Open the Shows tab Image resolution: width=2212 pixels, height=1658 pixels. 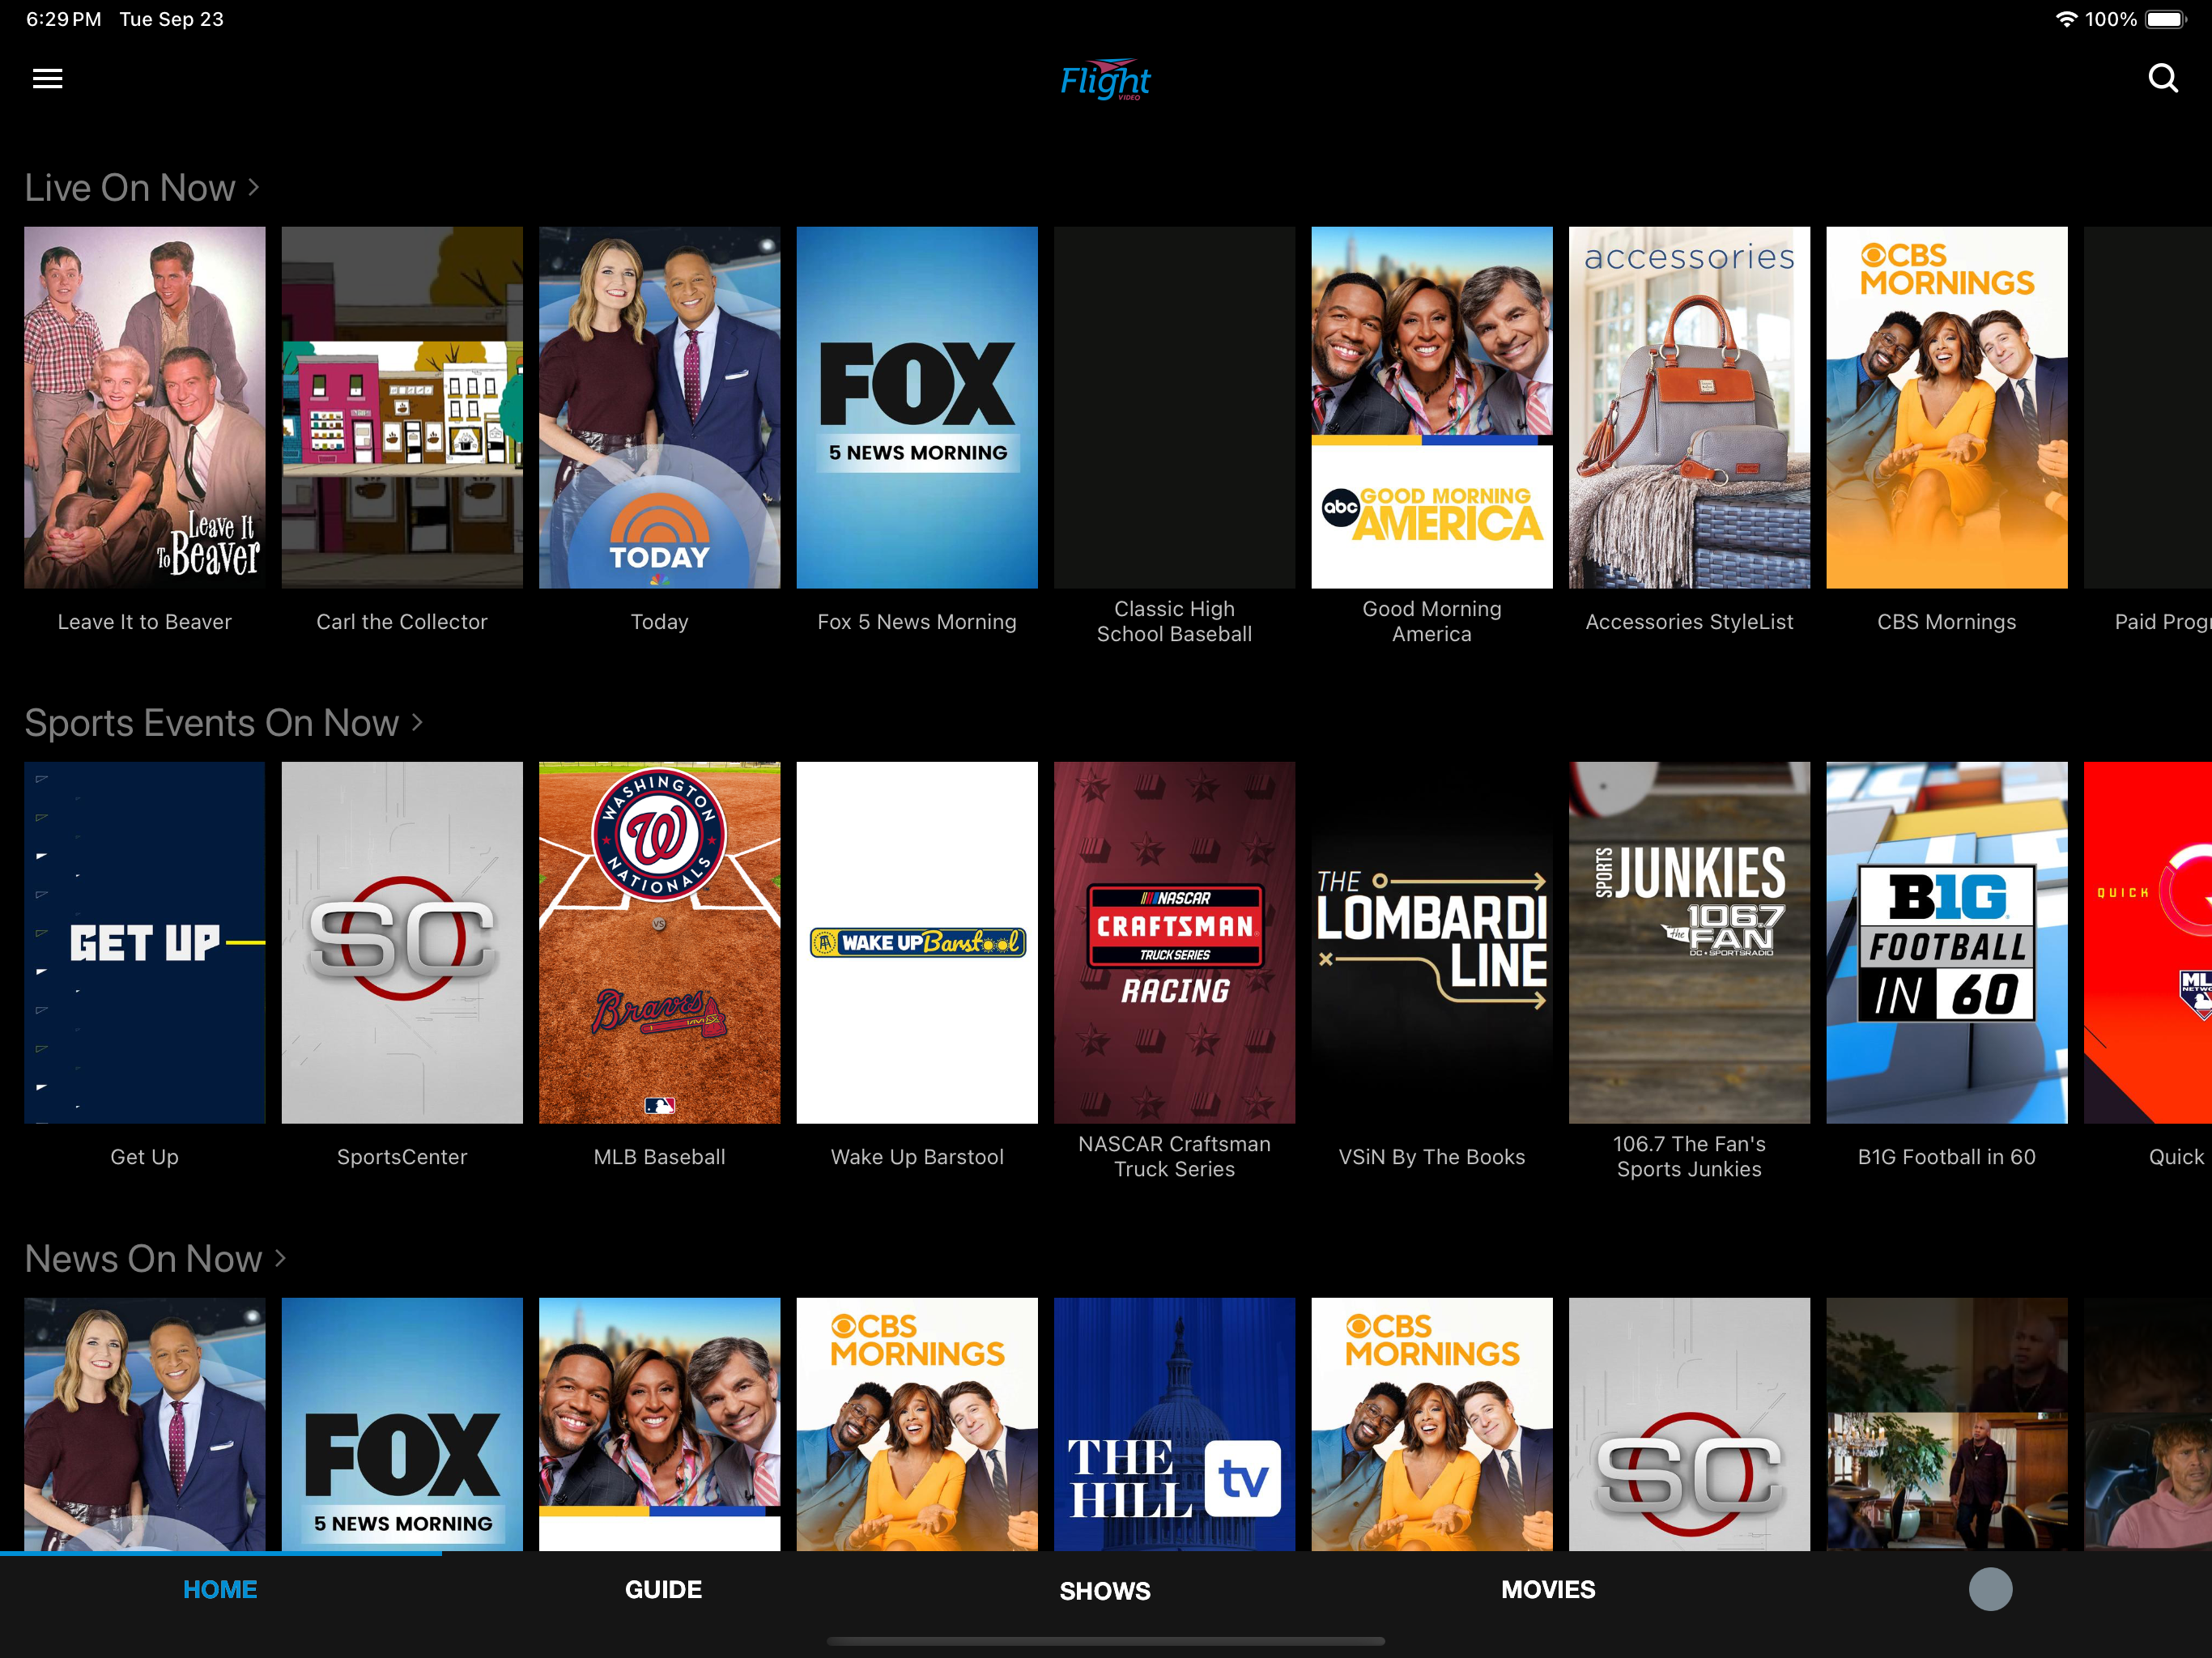click(x=1105, y=1590)
